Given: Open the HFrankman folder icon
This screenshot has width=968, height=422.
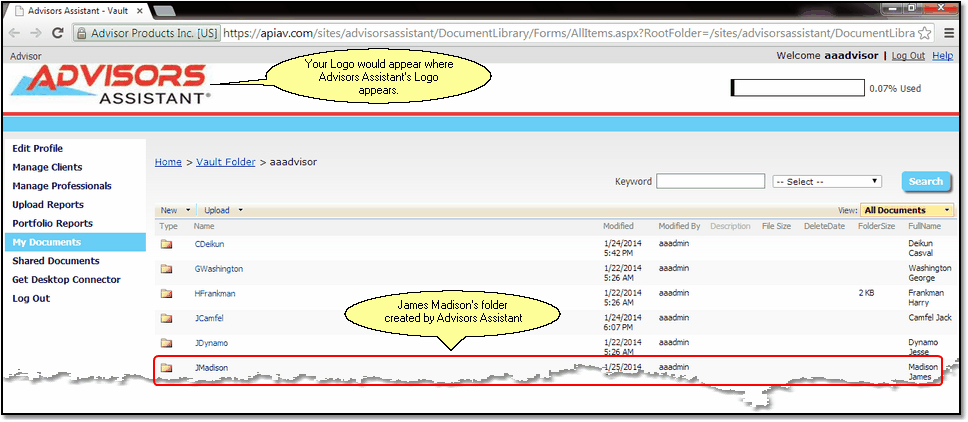Looking at the screenshot, I should point(166,294).
